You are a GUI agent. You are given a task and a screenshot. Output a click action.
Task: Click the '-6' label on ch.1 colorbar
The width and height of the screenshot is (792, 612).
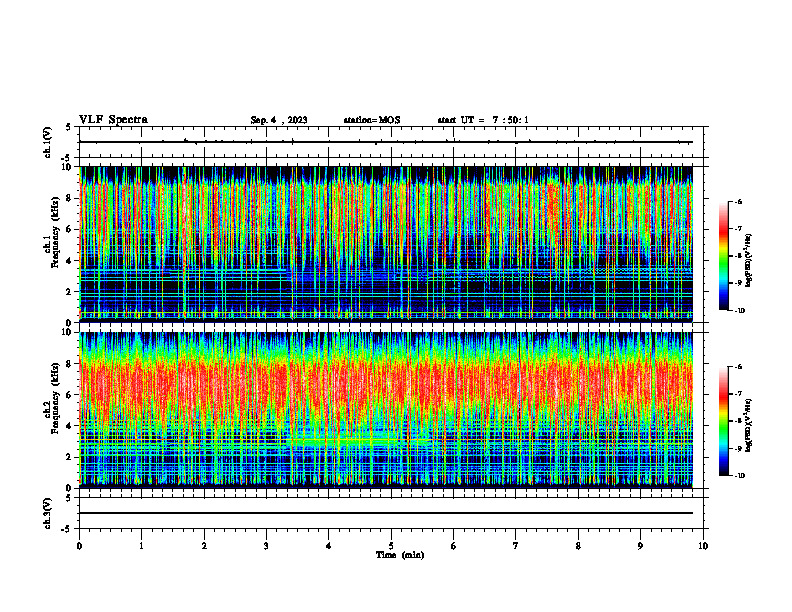click(738, 201)
